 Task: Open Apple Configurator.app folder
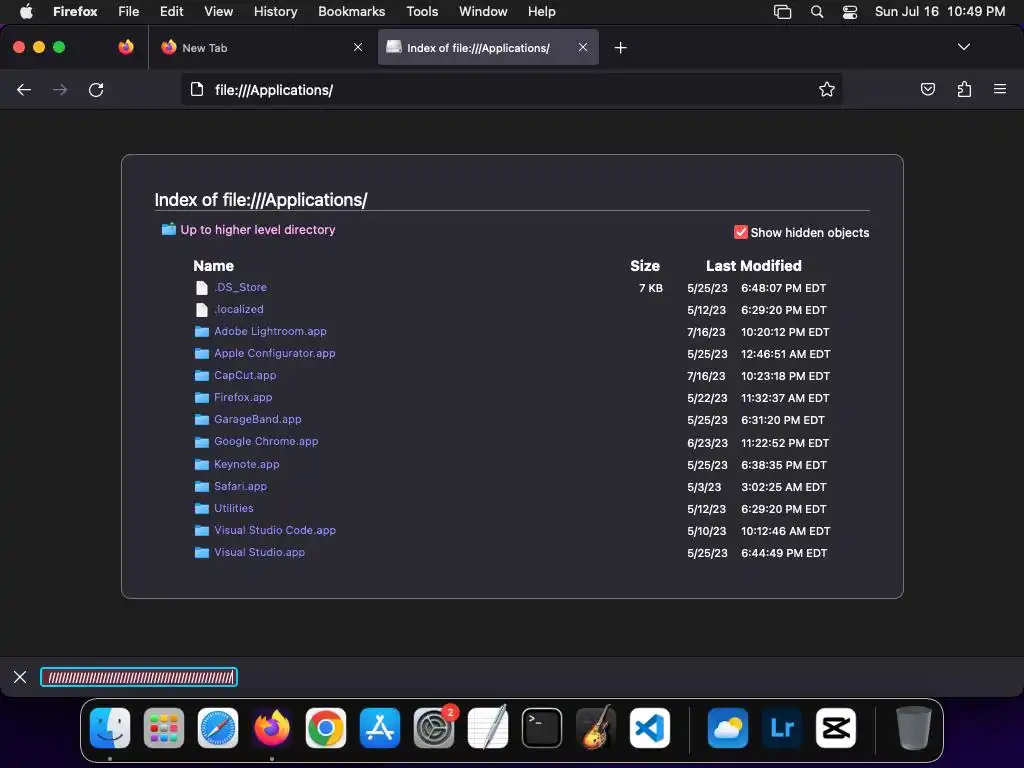pos(275,353)
